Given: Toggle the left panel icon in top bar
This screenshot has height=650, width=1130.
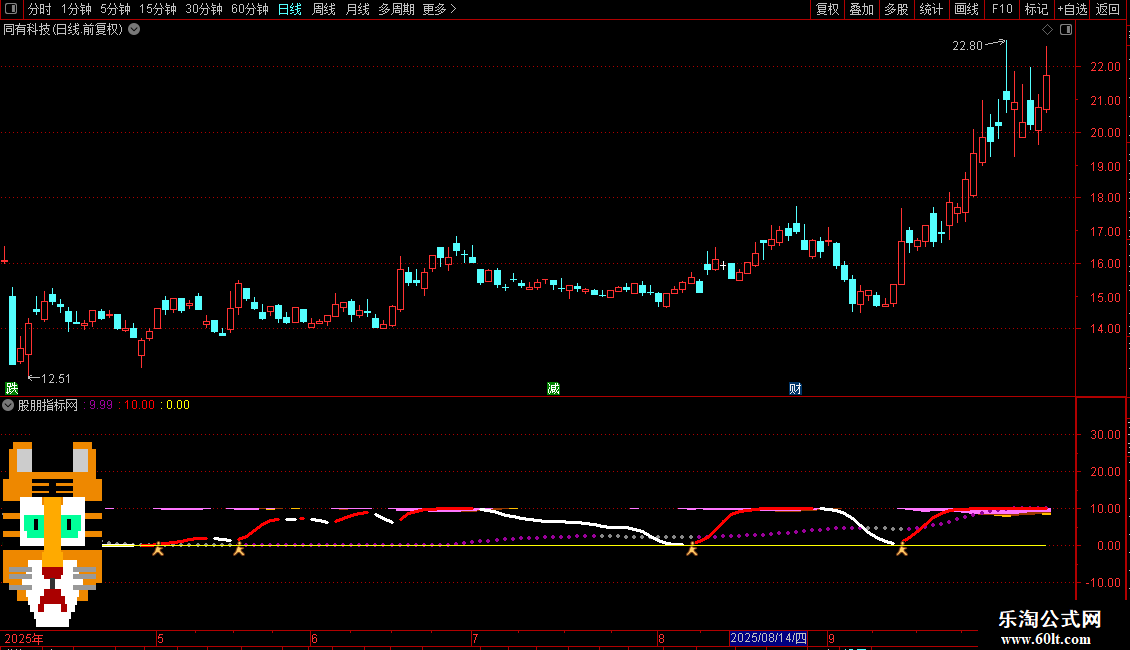Looking at the screenshot, I should click(11, 9).
